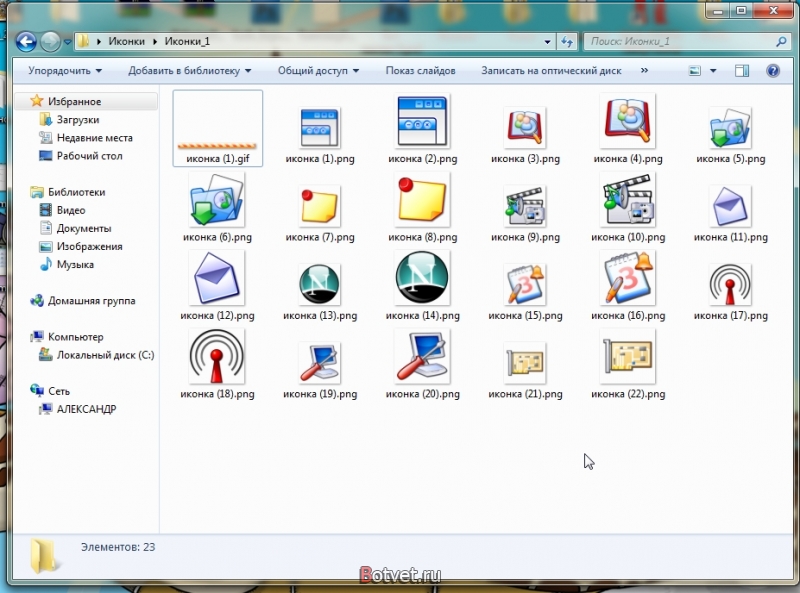Select the иконка (9).png multimedia clapperboard icon
The width and height of the screenshot is (800, 593).
point(525,206)
